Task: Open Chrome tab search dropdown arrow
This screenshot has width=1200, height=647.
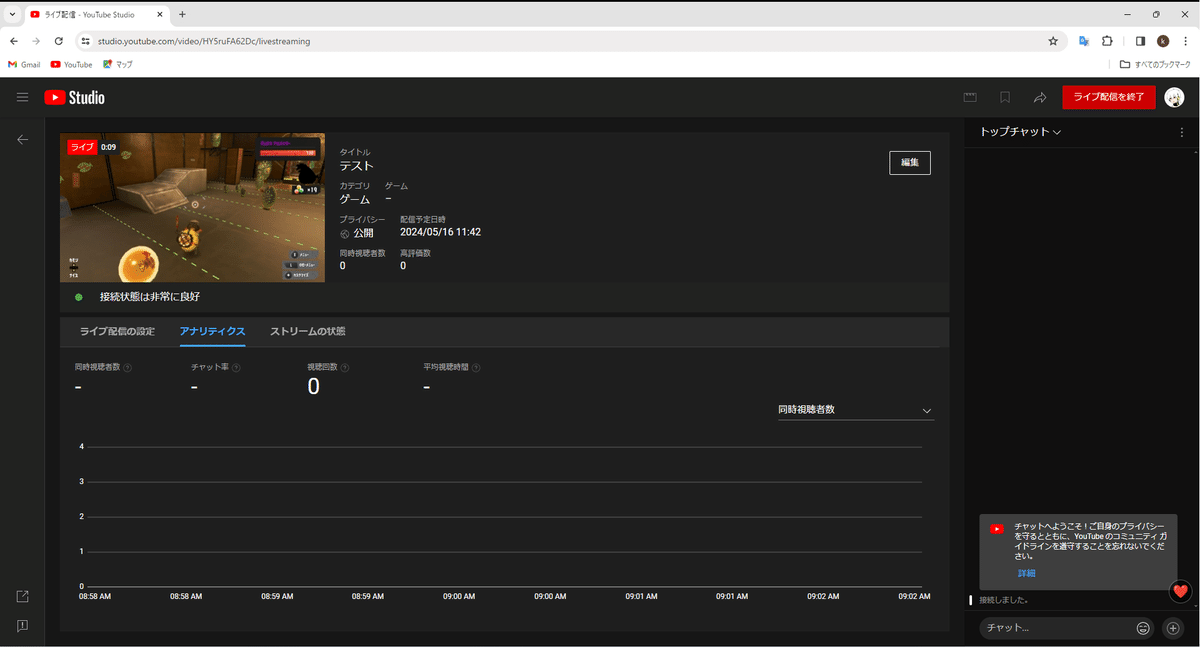Action: [11, 14]
